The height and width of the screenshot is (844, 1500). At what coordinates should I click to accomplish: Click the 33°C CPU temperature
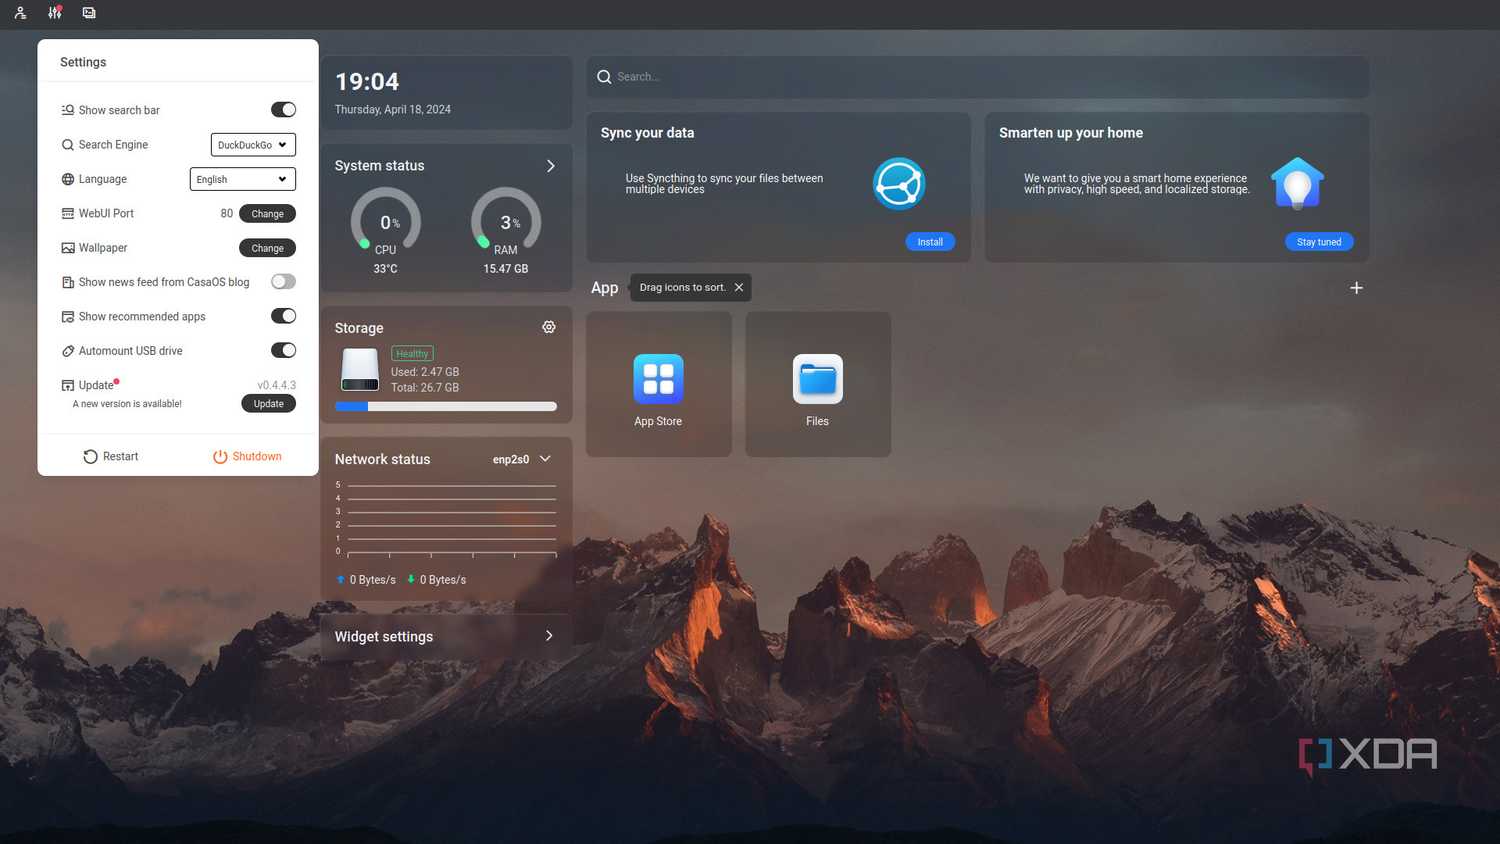(x=385, y=269)
